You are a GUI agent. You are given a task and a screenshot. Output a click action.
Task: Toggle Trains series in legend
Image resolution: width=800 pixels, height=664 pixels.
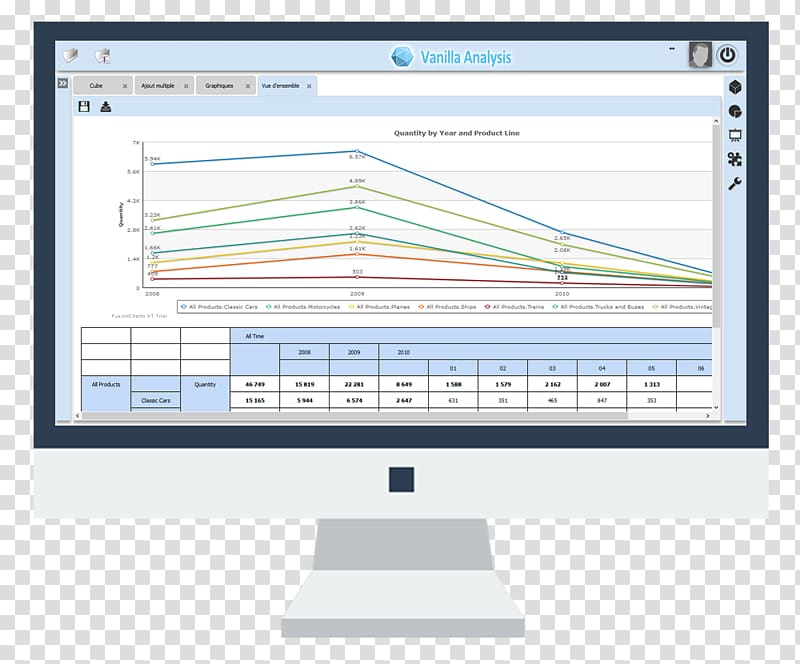tap(514, 307)
